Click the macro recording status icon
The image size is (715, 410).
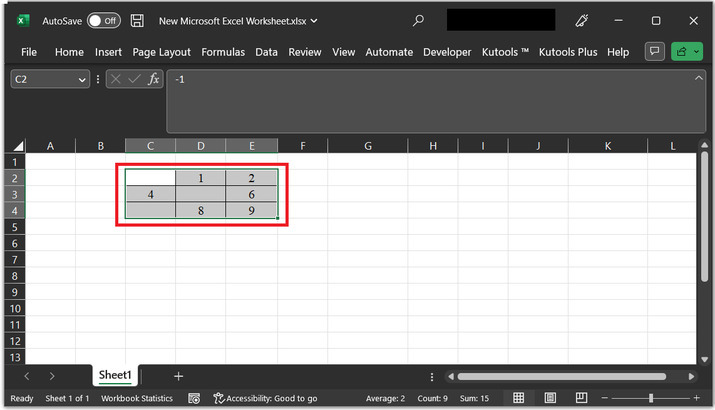[194, 398]
